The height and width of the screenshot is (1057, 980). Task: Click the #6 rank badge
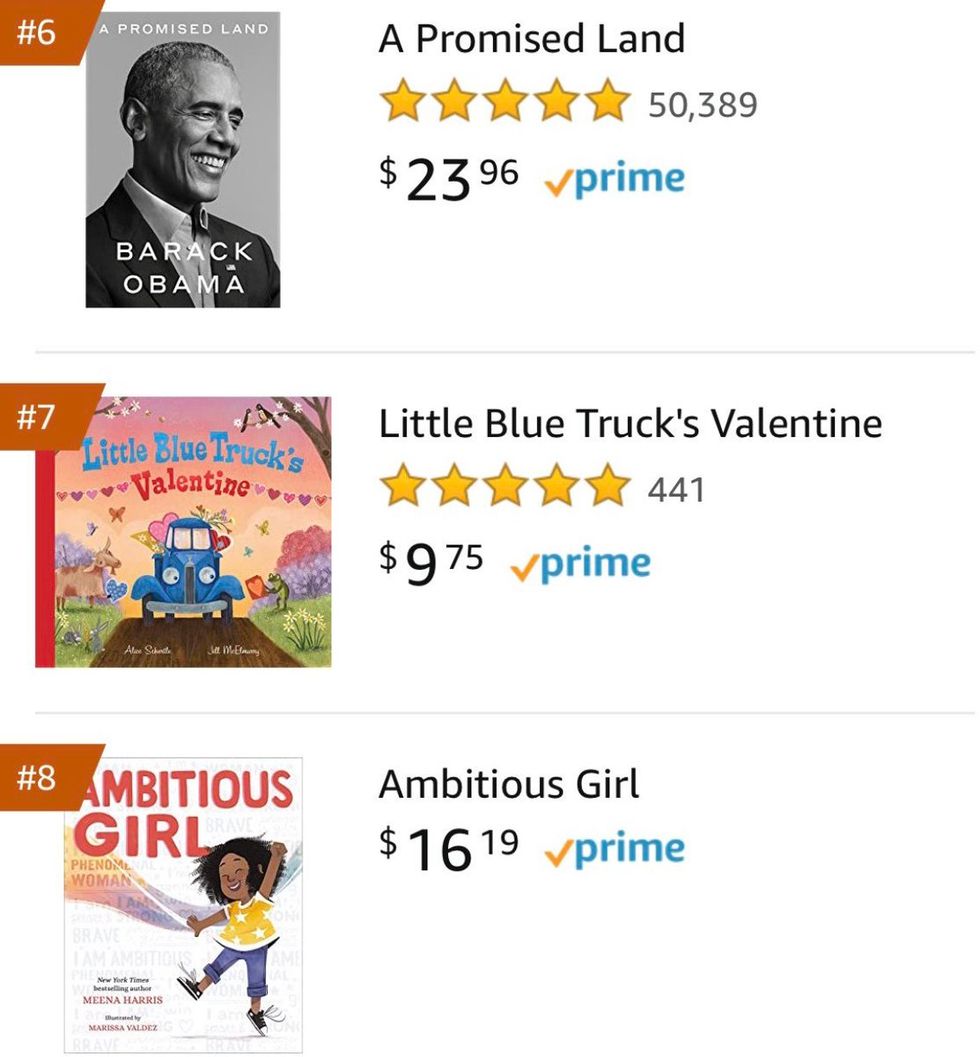coord(40,31)
